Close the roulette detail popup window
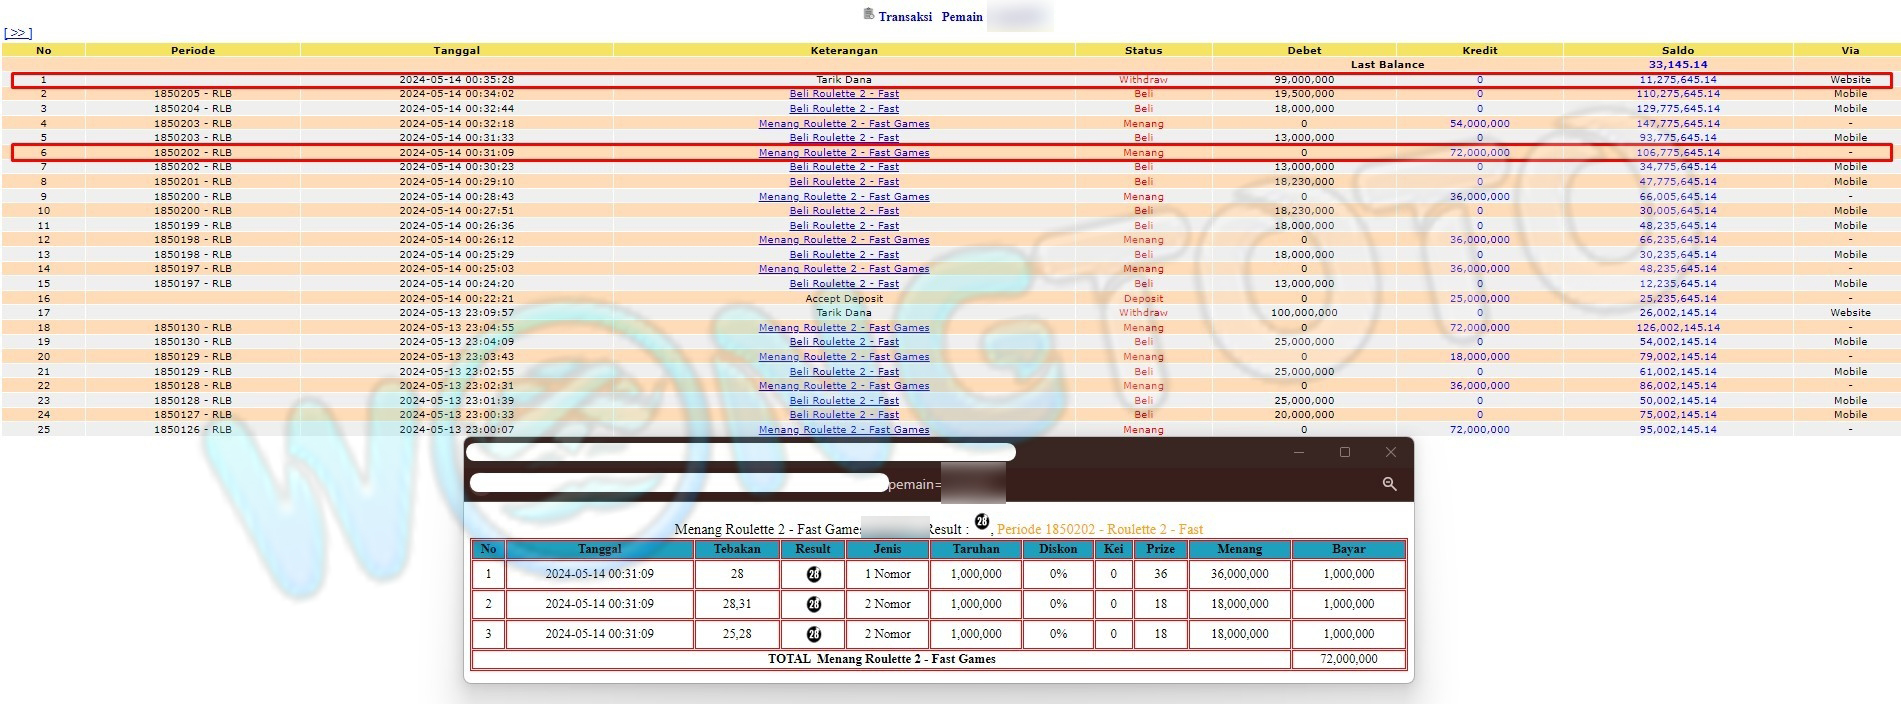This screenshot has width=1901, height=704. tap(1390, 453)
